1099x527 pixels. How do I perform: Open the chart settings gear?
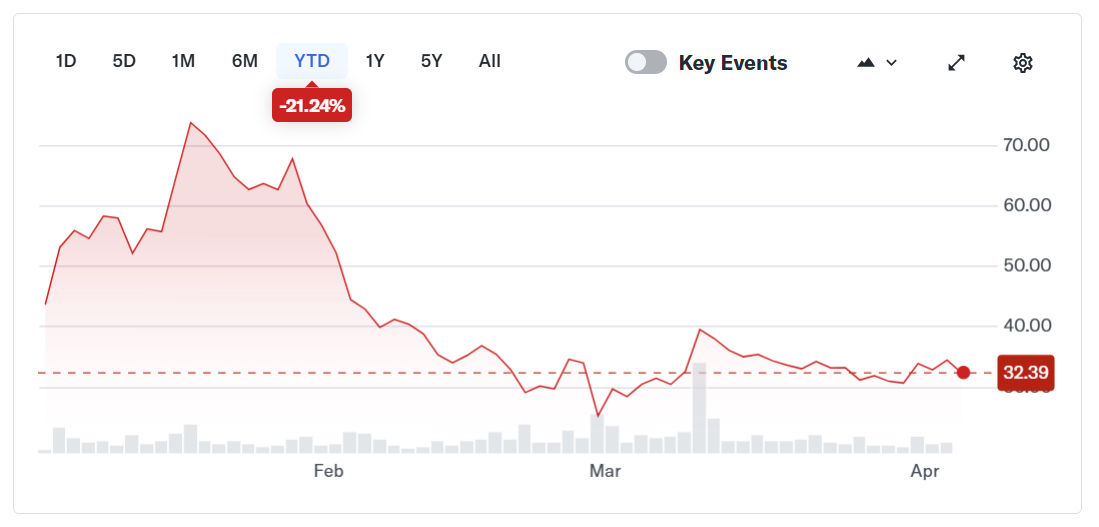click(x=1022, y=63)
